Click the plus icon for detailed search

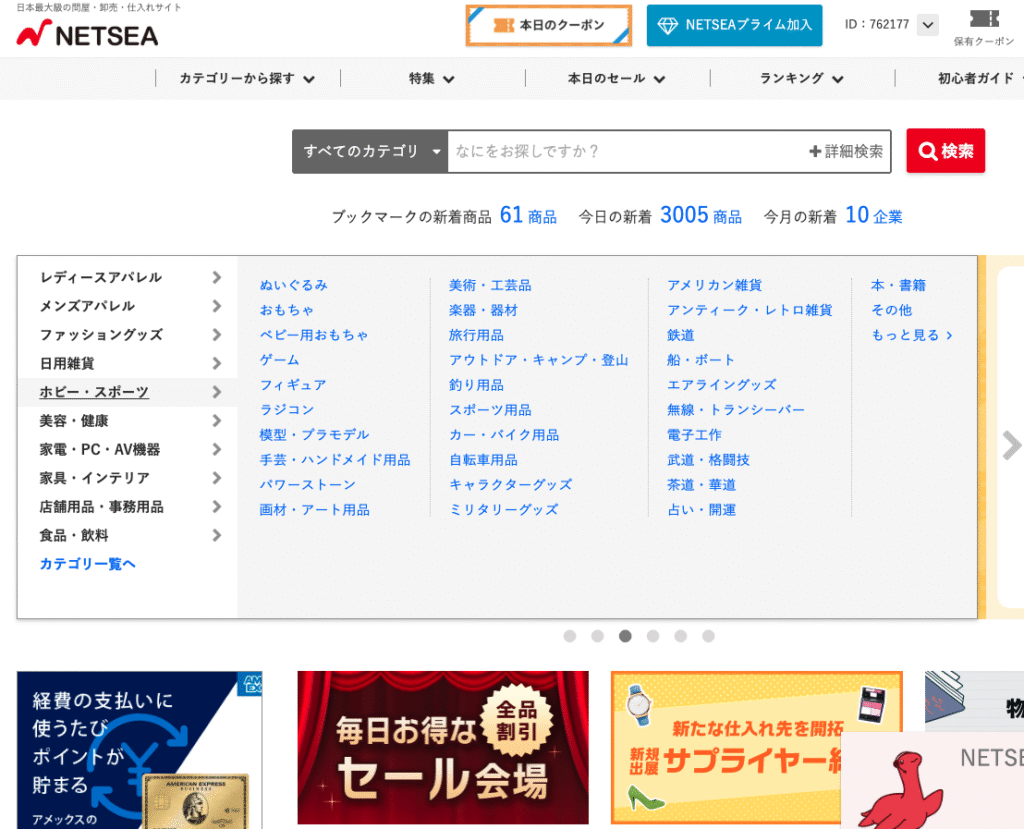click(x=815, y=152)
